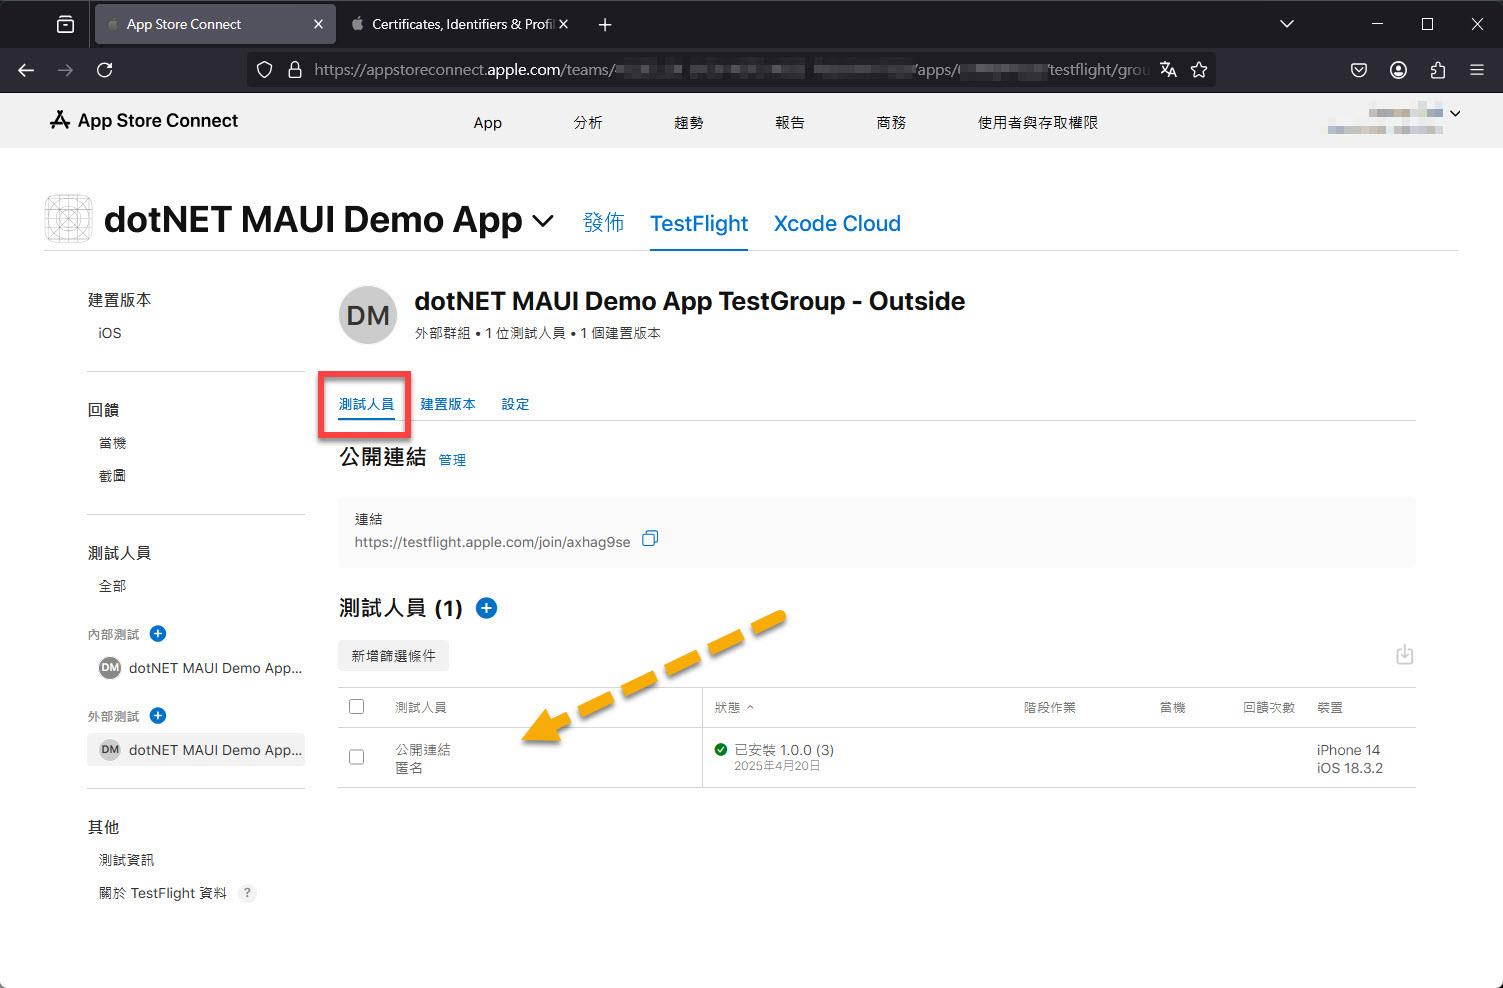This screenshot has width=1503, height=988.
Task: Copy the TestFlight public link
Action: 650,539
